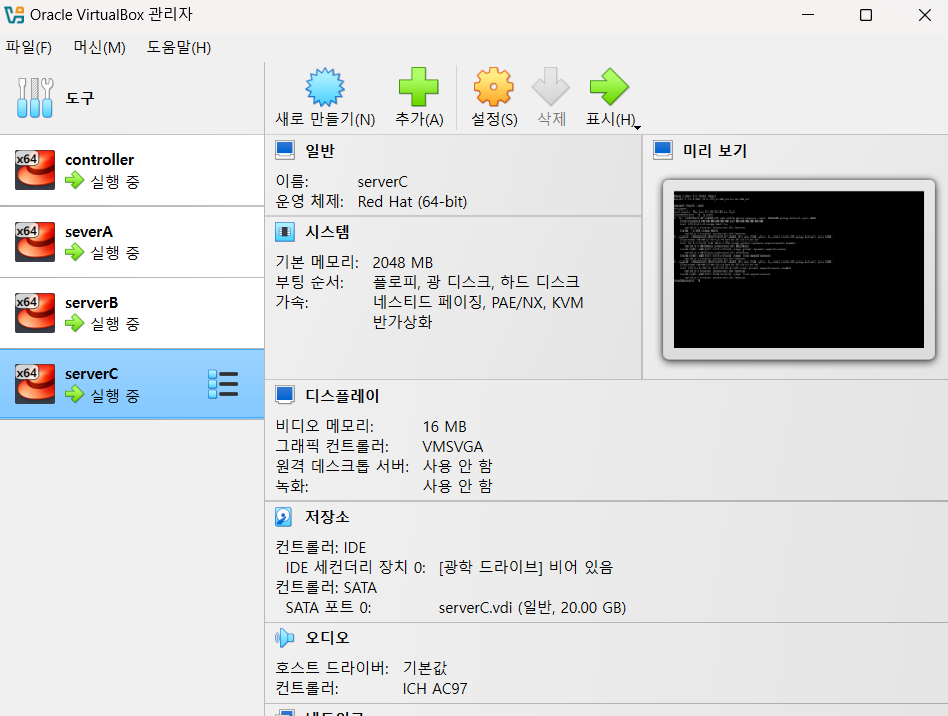This screenshot has width=948, height=716.
Task: Click the Show (표시) green arrow icon
Action: coord(609,87)
